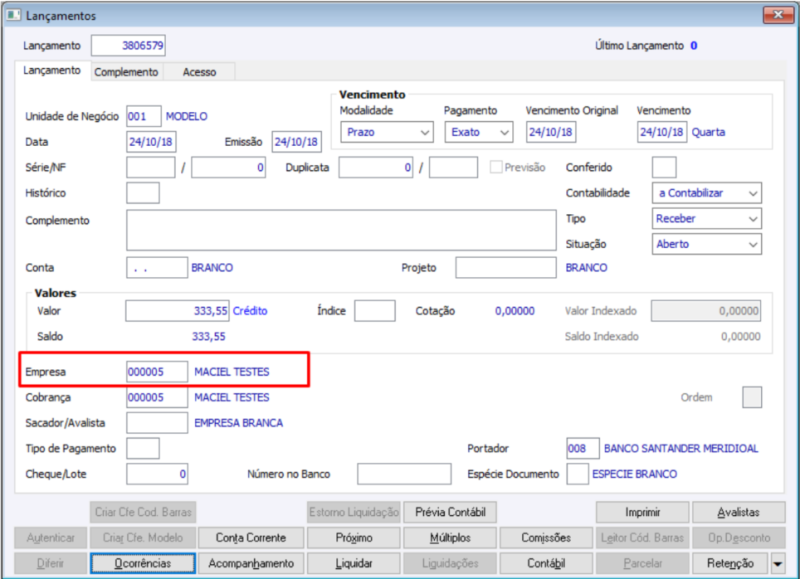Expand the Pagamento dropdown showing Exato
This screenshot has width=800, height=579.
[x=479, y=132]
